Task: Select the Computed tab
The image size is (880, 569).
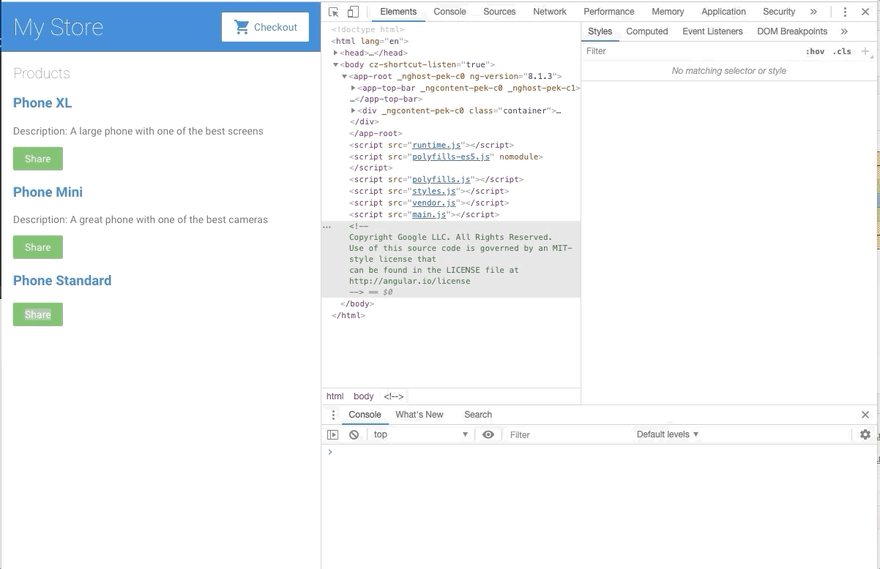Action: (x=647, y=31)
